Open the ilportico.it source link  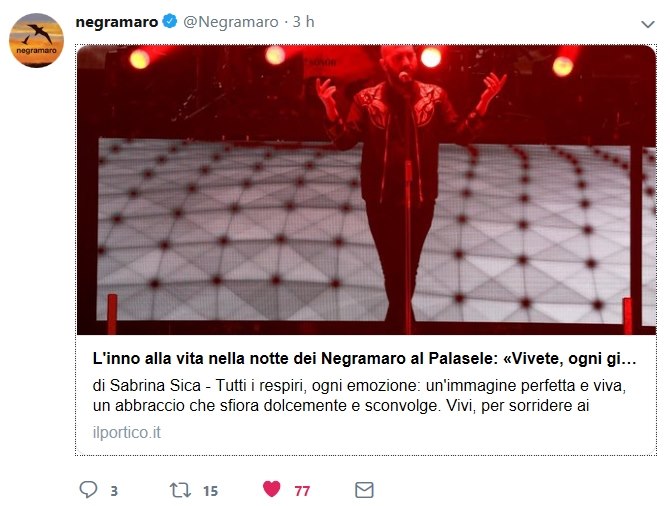(127, 432)
